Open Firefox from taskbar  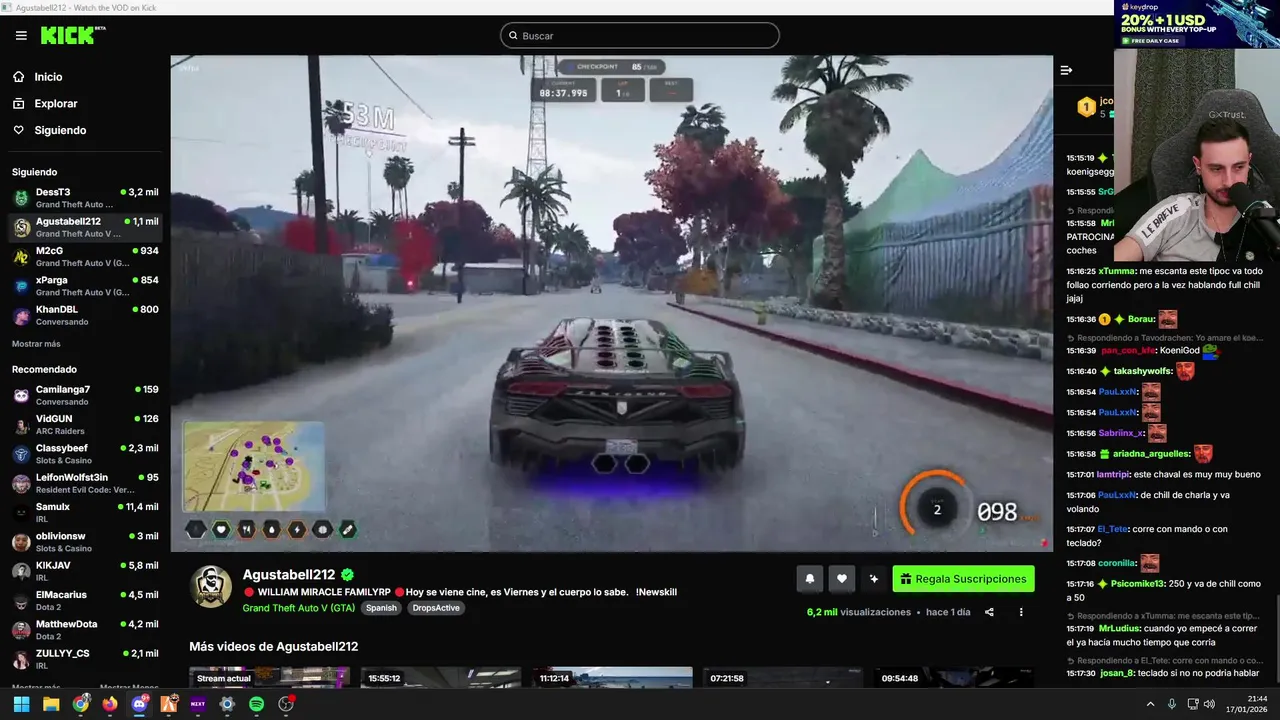109,704
